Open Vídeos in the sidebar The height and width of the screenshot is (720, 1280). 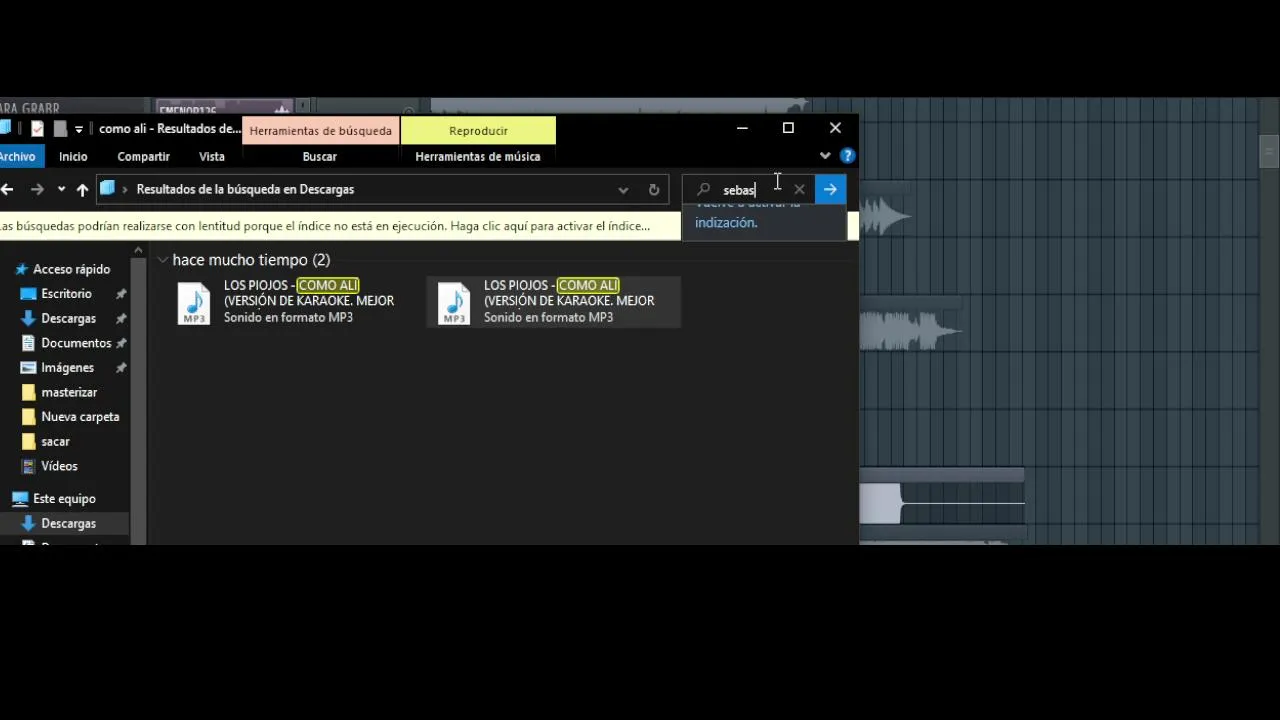click(x=59, y=466)
